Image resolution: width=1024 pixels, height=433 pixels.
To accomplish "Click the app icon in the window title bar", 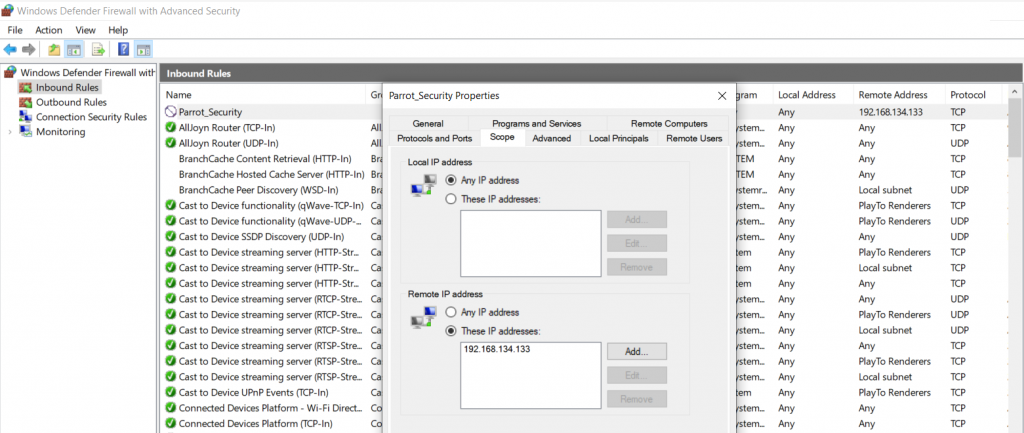I will 8,11.
